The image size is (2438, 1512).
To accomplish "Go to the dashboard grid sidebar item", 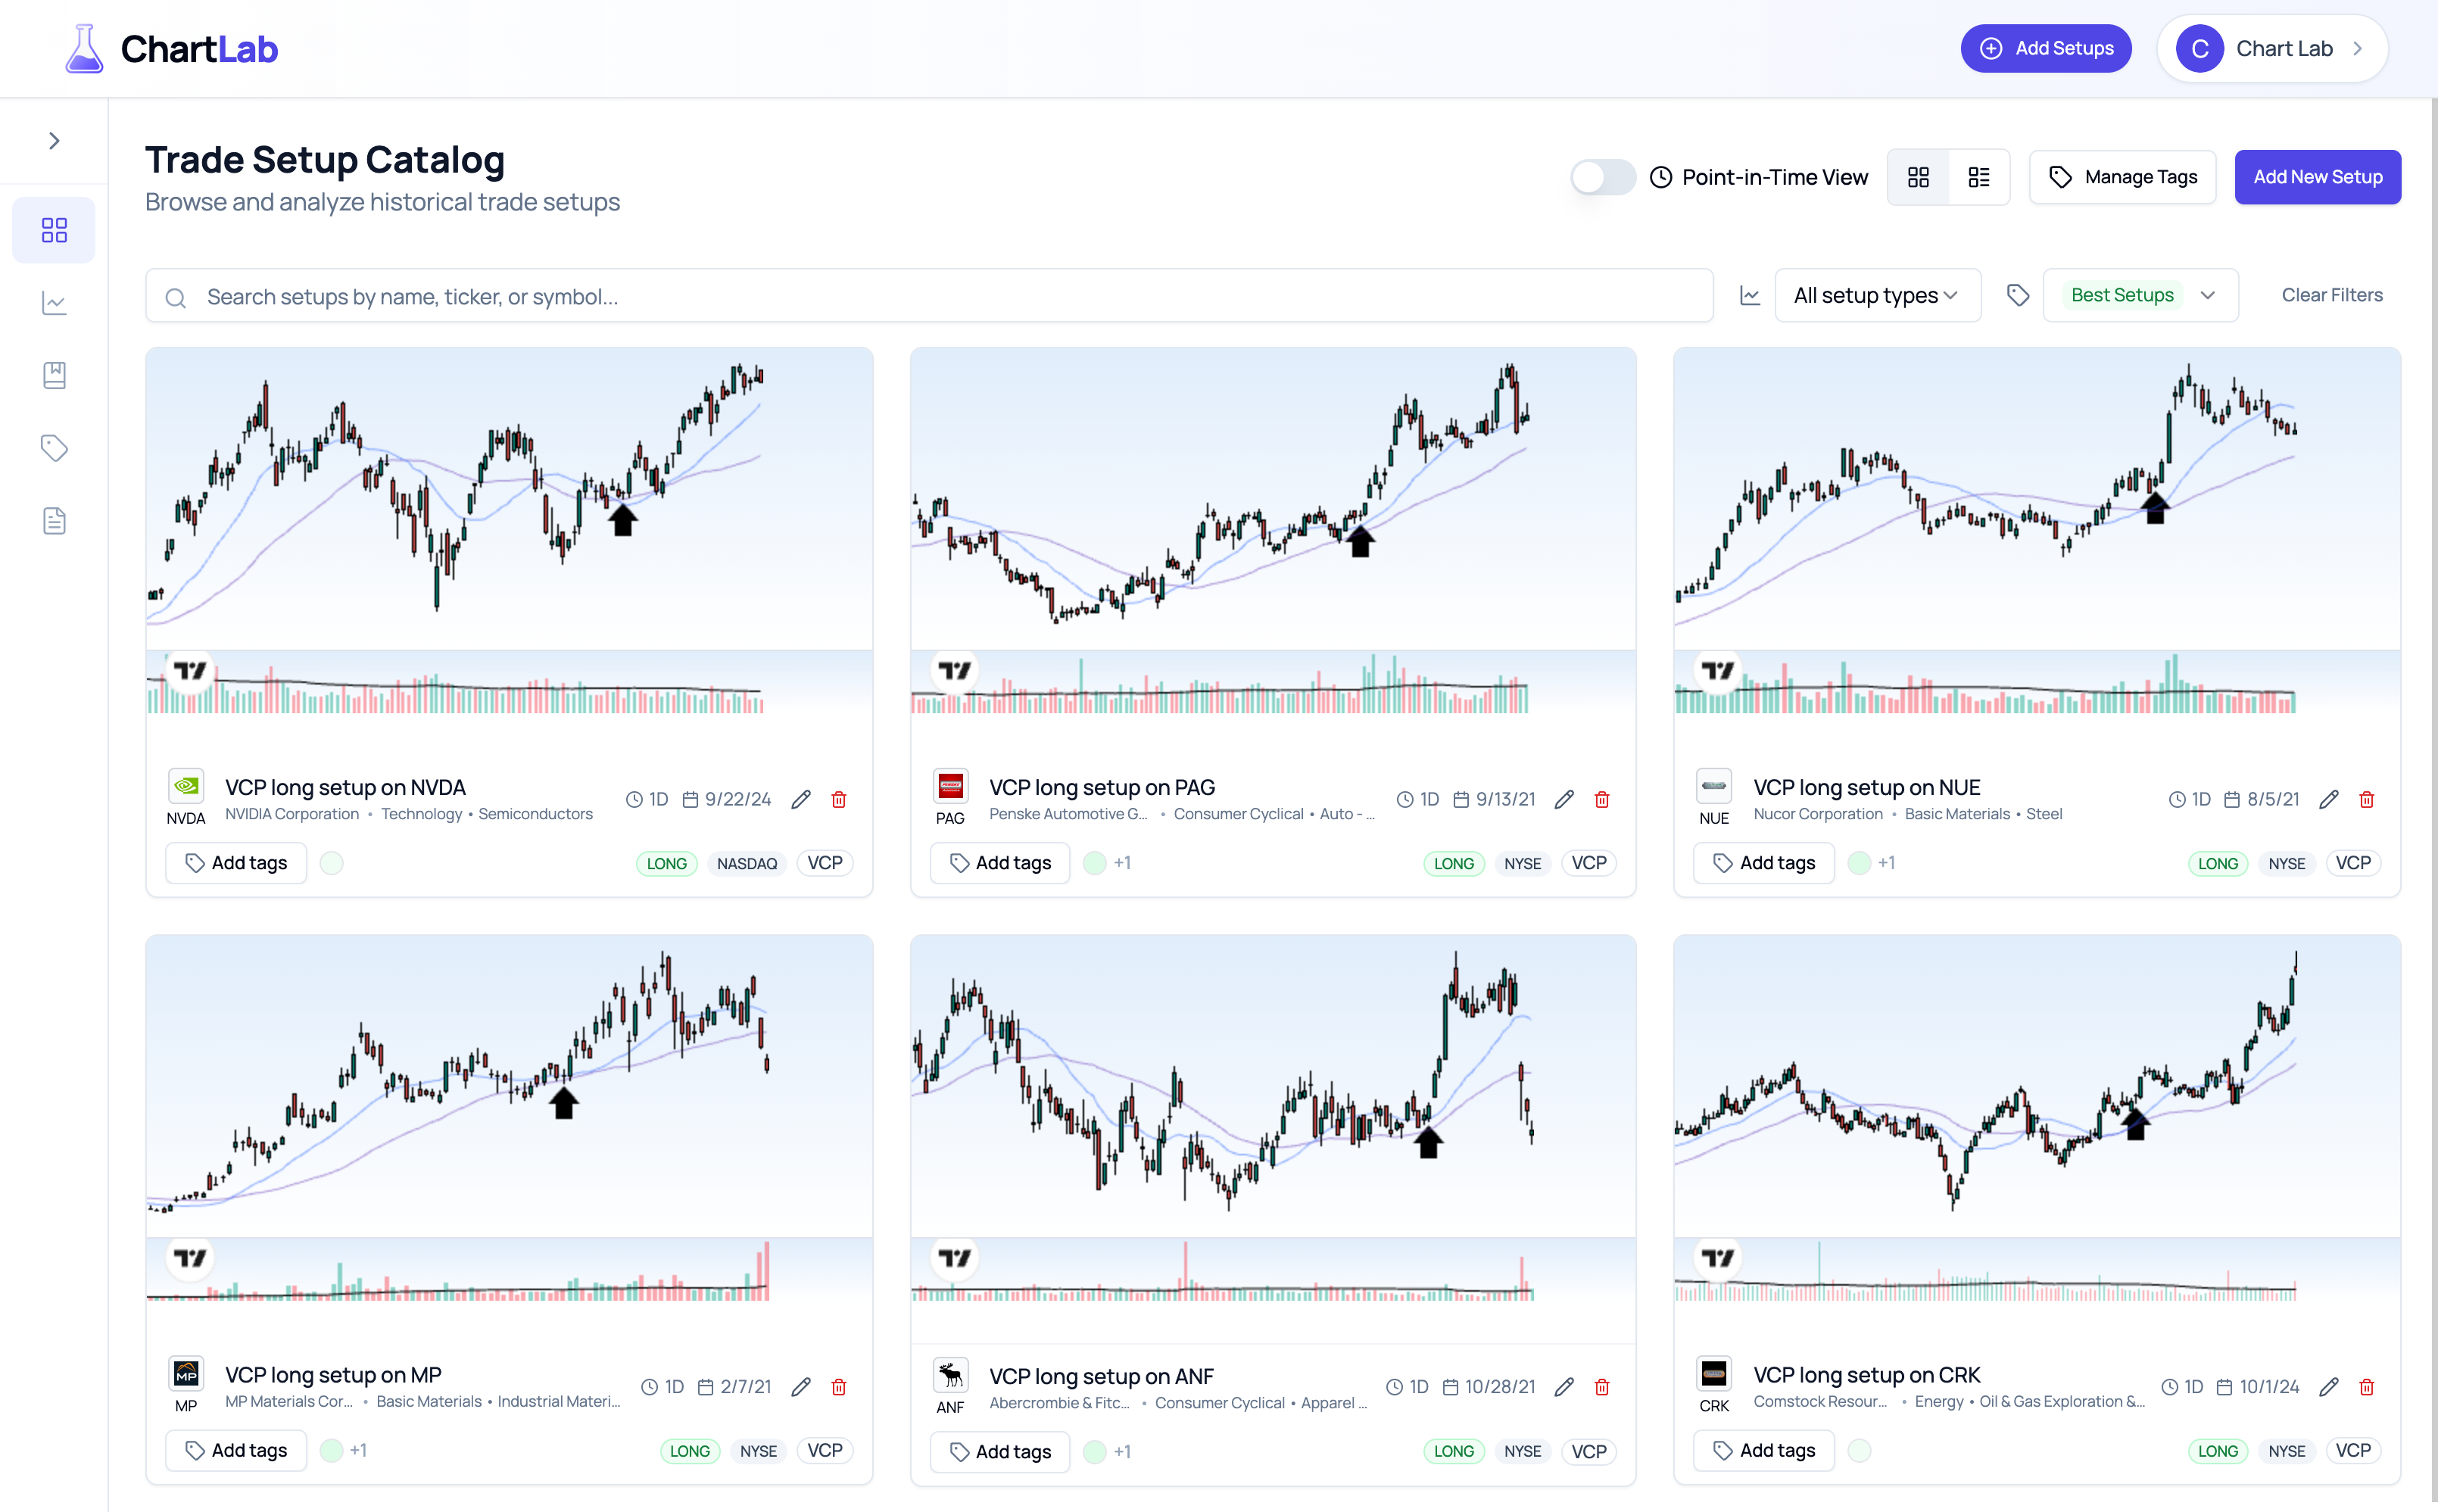I will click(54, 230).
